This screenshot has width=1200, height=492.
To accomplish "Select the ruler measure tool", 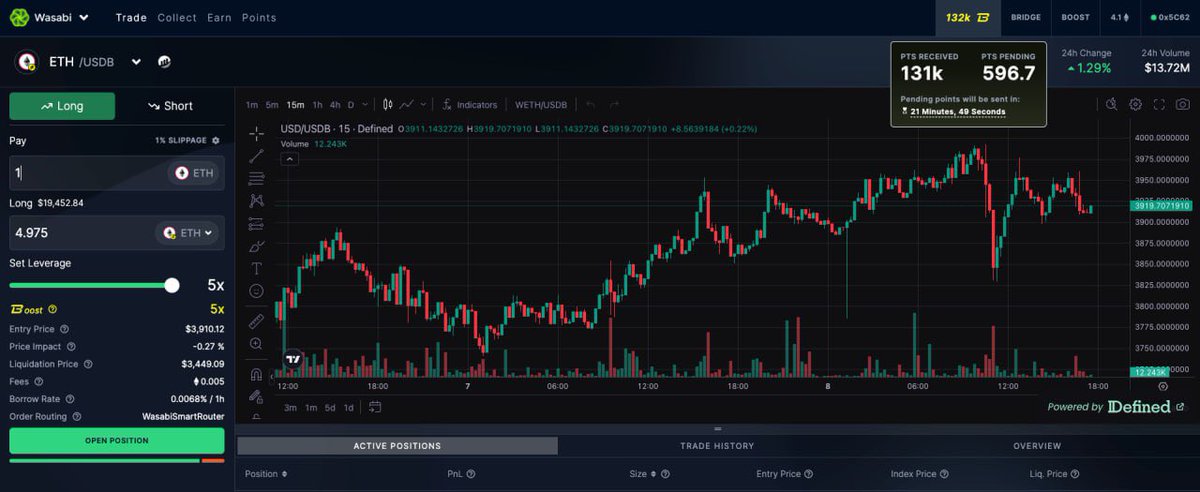I will (x=257, y=321).
